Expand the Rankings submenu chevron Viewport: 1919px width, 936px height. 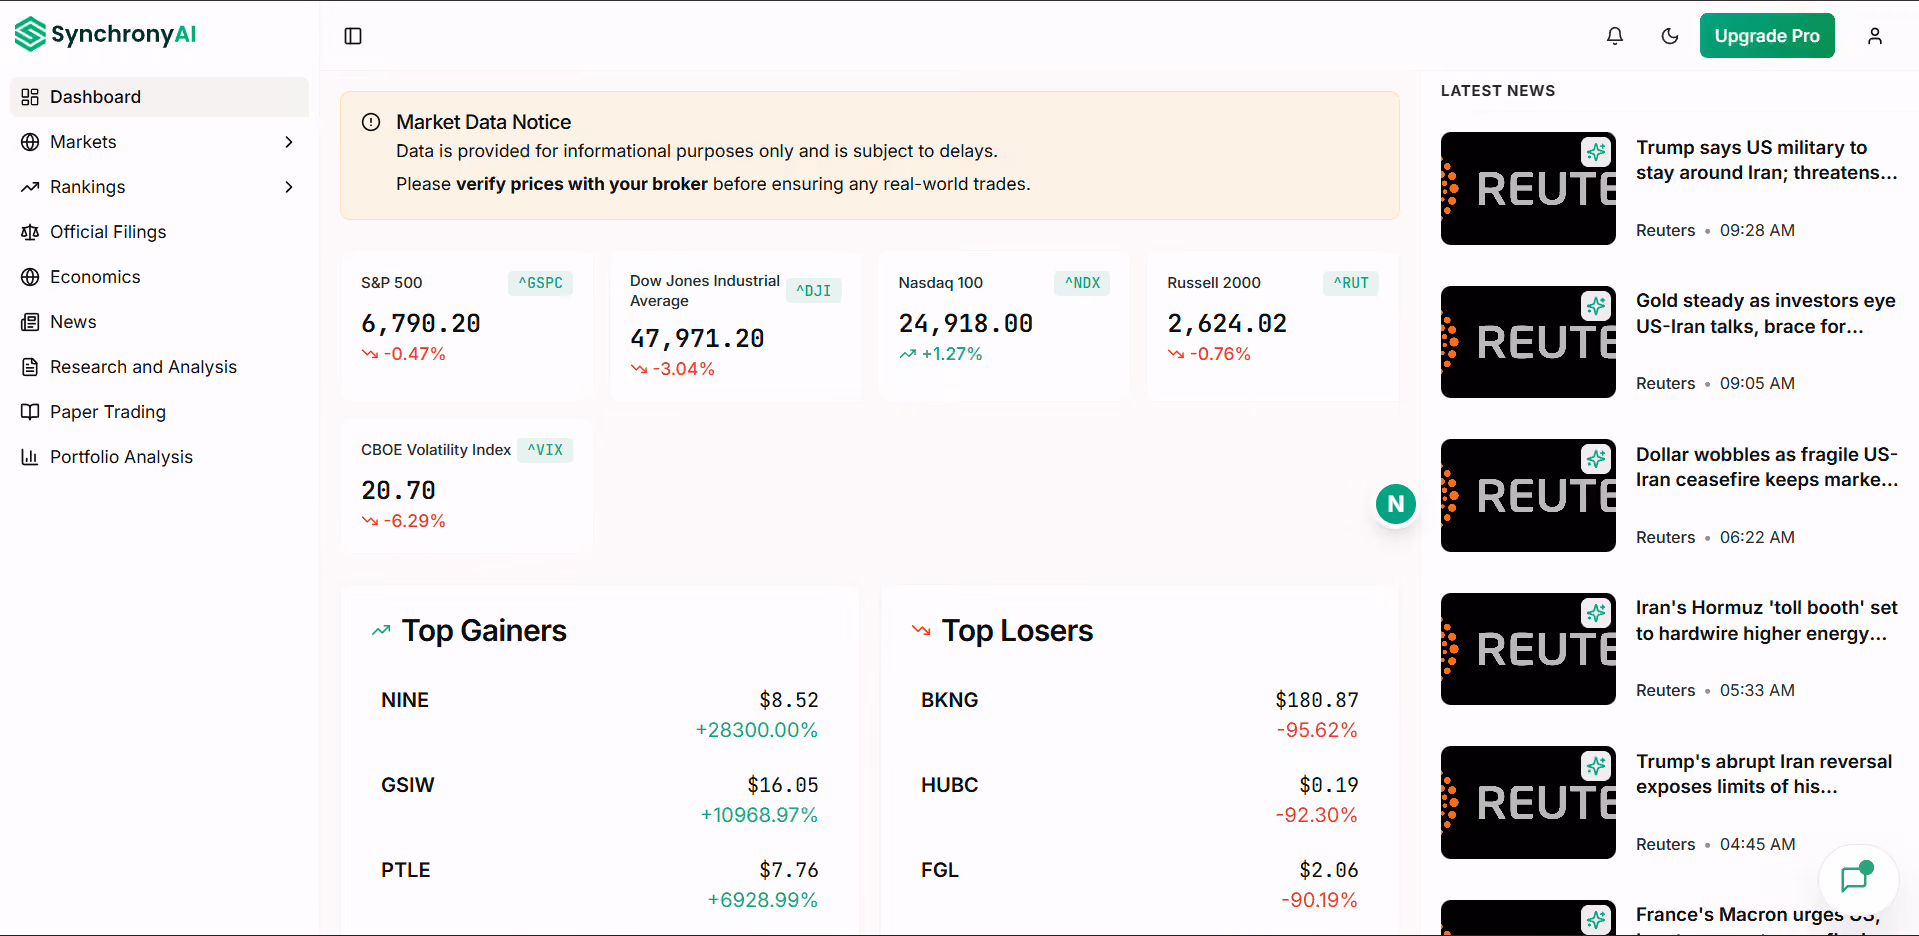(289, 187)
